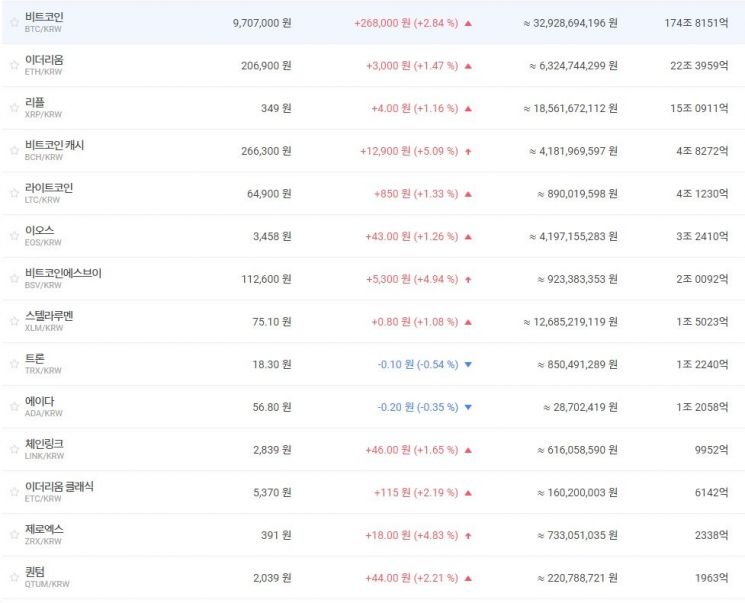Click the market cap 1963억
Screen dimensions: 745x603
[711, 578]
